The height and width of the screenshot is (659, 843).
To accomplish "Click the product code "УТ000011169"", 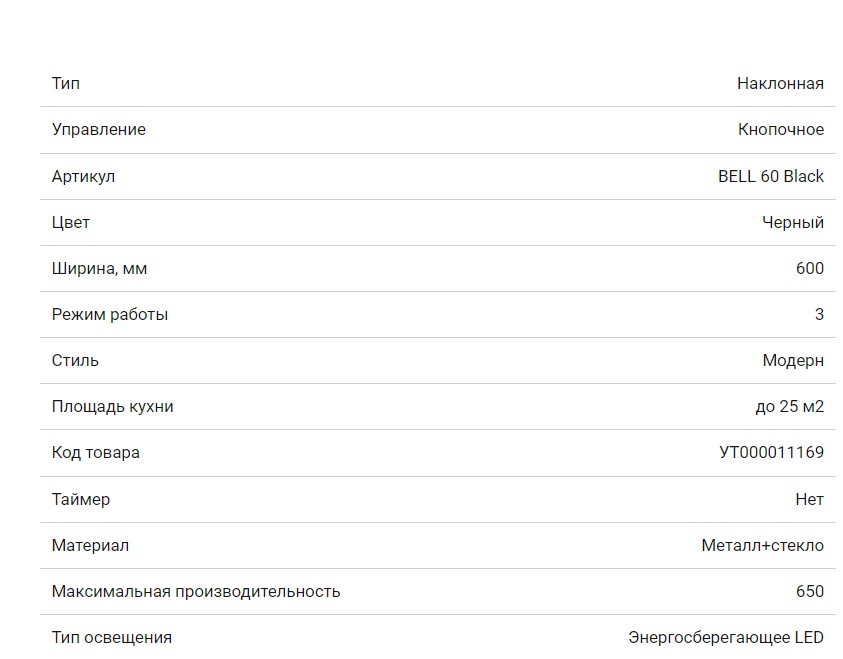I will pyautogui.click(x=771, y=452).
